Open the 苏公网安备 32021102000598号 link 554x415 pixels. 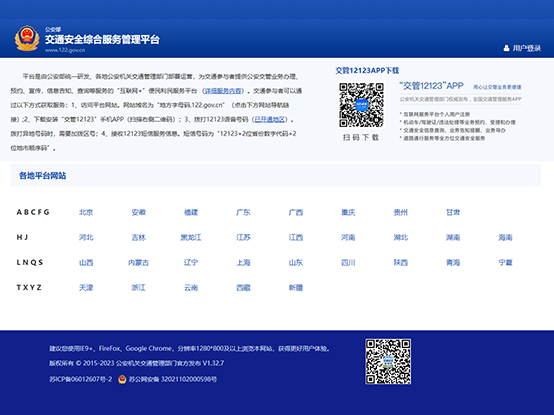(173, 379)
